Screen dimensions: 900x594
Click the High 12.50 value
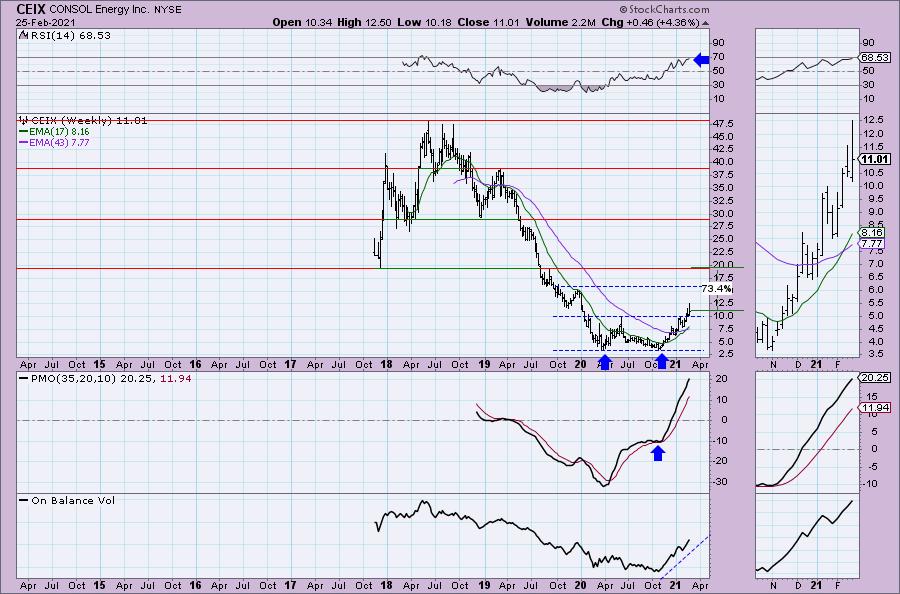(364, 22)
